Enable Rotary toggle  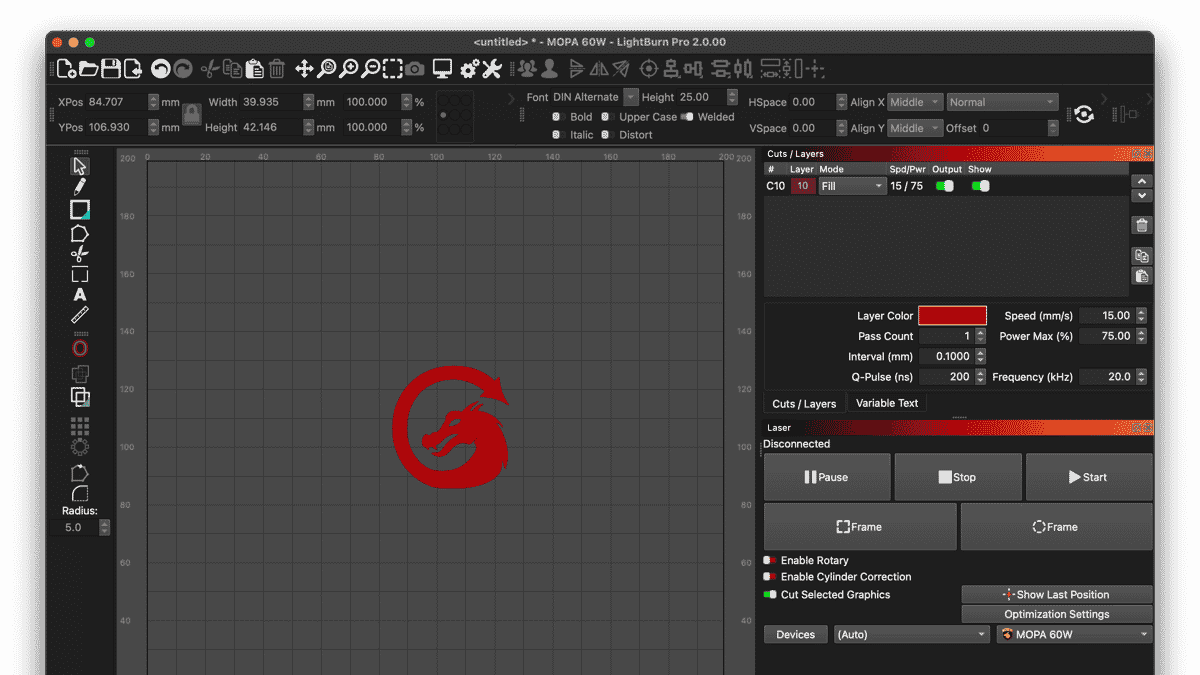770,561
